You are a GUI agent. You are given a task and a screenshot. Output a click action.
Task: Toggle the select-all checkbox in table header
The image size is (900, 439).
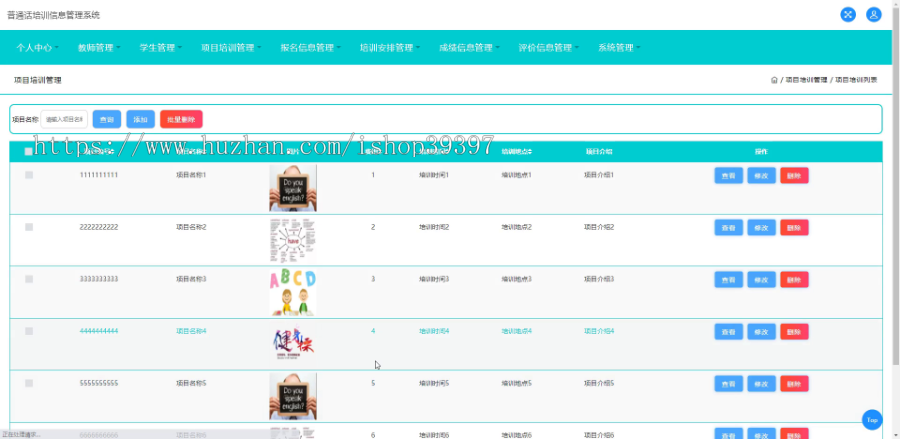[29, 152]
